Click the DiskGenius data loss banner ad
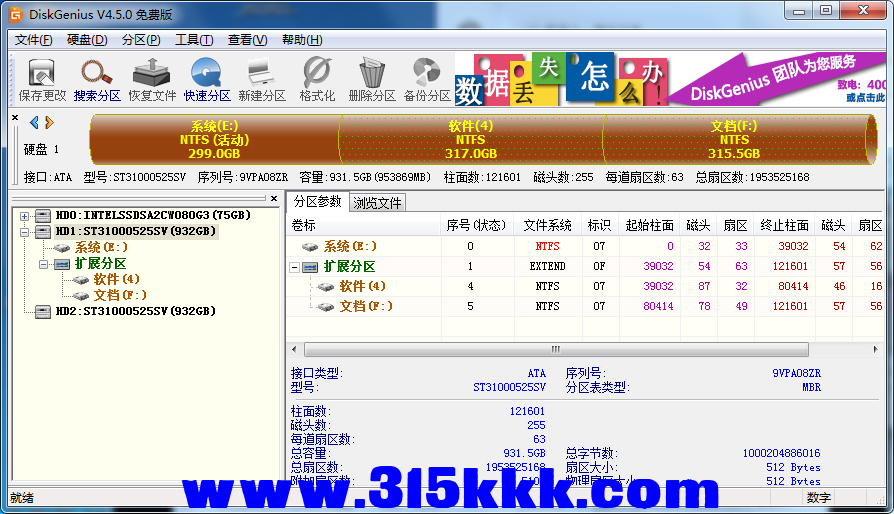The height and width of the screenshot is (514, 894). (670, 79)
